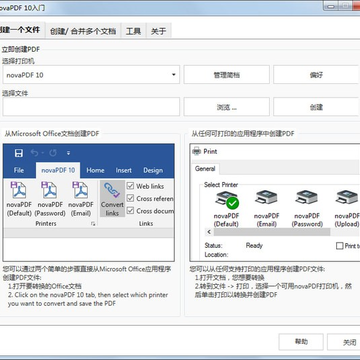Click the Home ribbon tab

click(95, 170)
